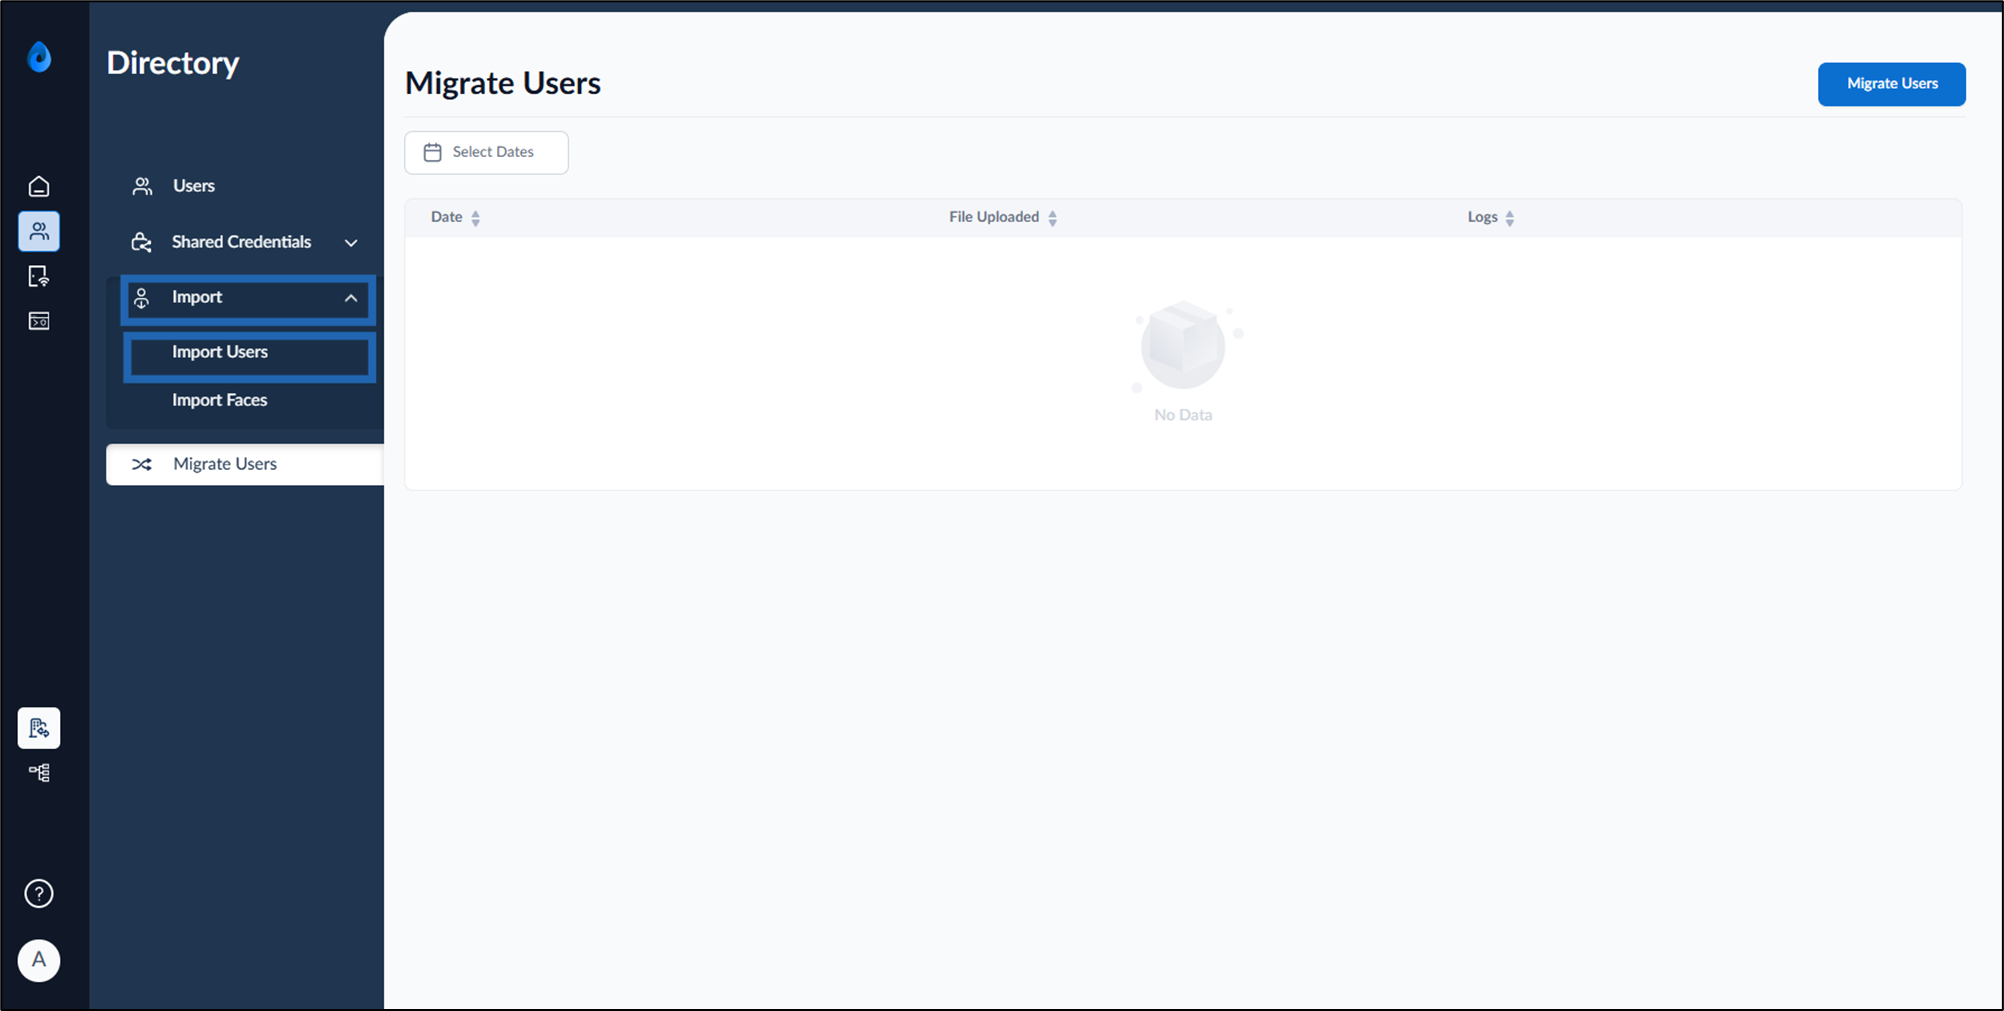Click the File Uploaded header text
Image resolution: width=2004 pixels, height=1011 pixels.
point(994,217)
